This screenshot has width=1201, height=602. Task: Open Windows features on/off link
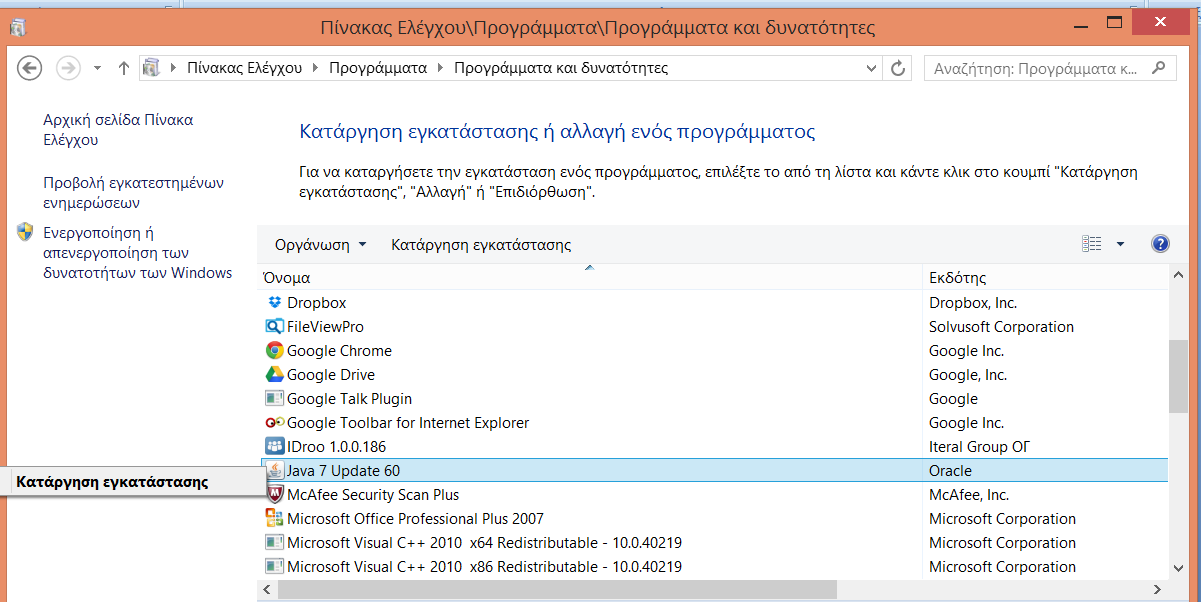[137, 253]
